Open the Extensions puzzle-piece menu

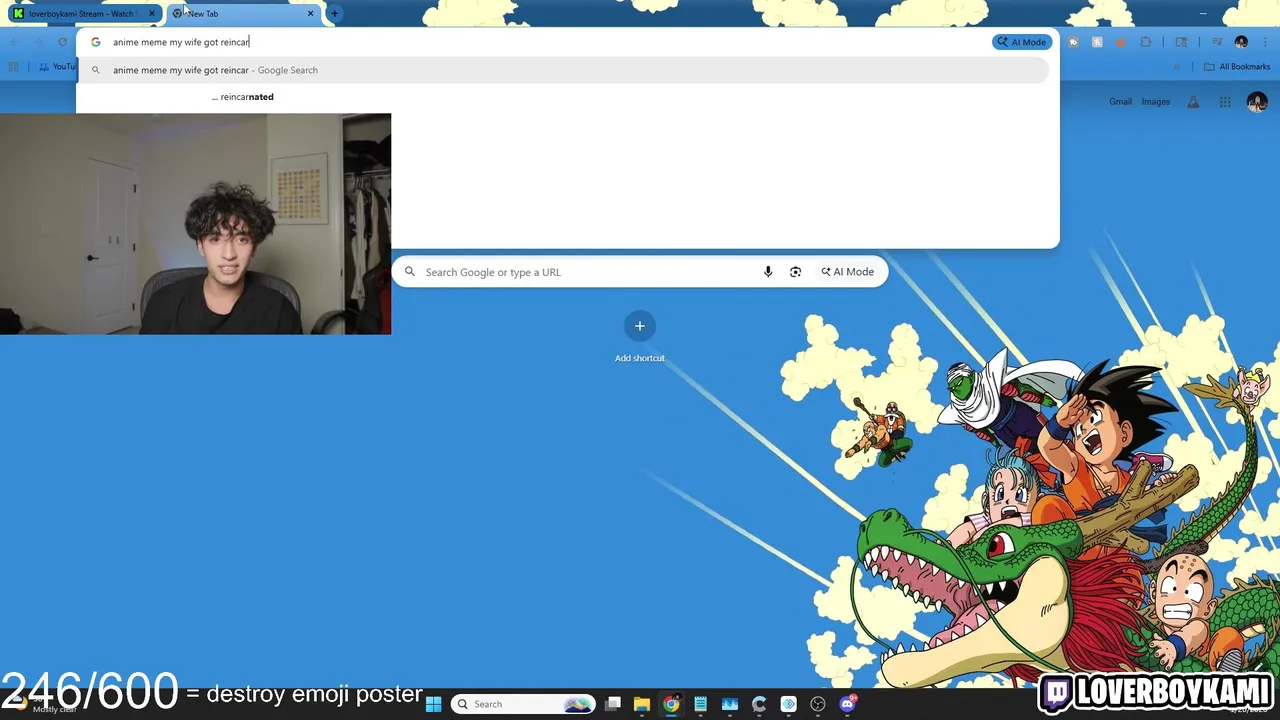point(1146,42)
